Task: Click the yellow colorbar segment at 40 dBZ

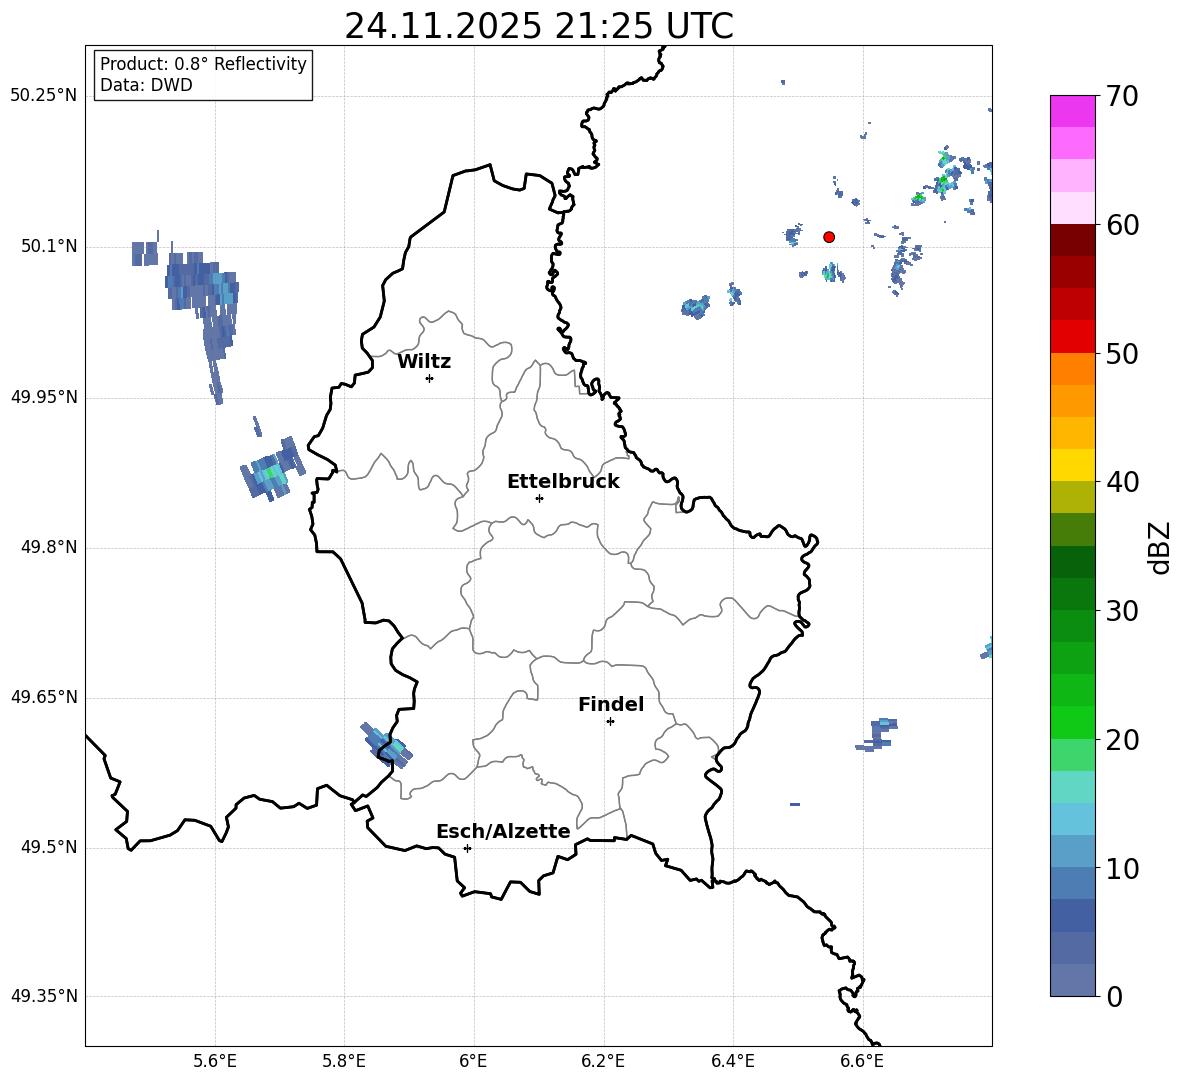Action: pos(1072,465)
